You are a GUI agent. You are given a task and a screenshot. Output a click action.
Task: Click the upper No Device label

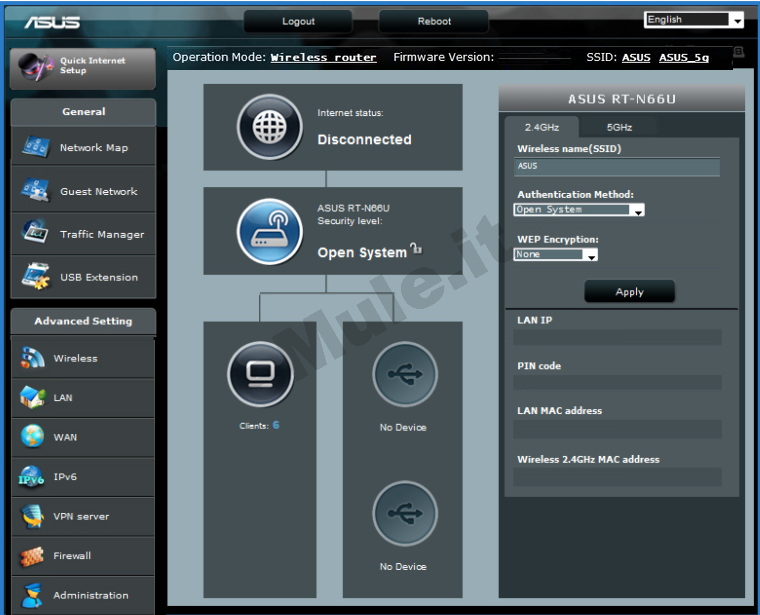pyautogui.click(x=403, y=427)
